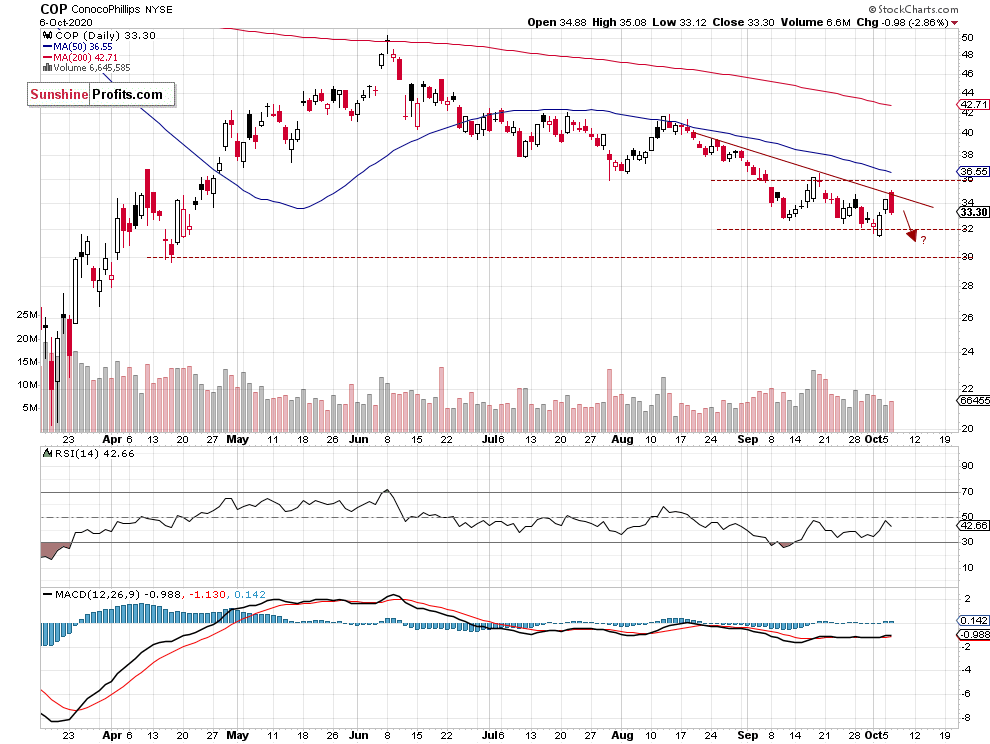Click the MA(200) 42.71 legend text
Image resolution: width=990 pixels, height=744 pixels.
pyautogui.click(x=85, y=57)
